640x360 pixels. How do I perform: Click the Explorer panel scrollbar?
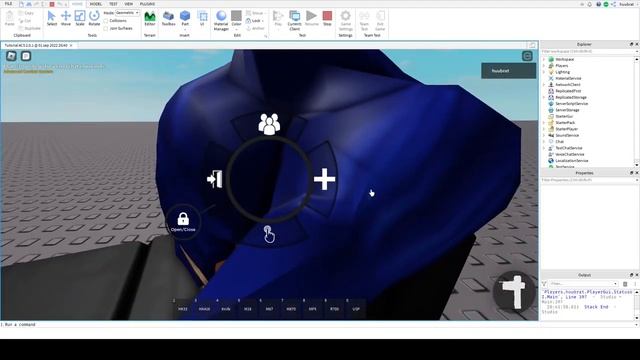(636, 112)
